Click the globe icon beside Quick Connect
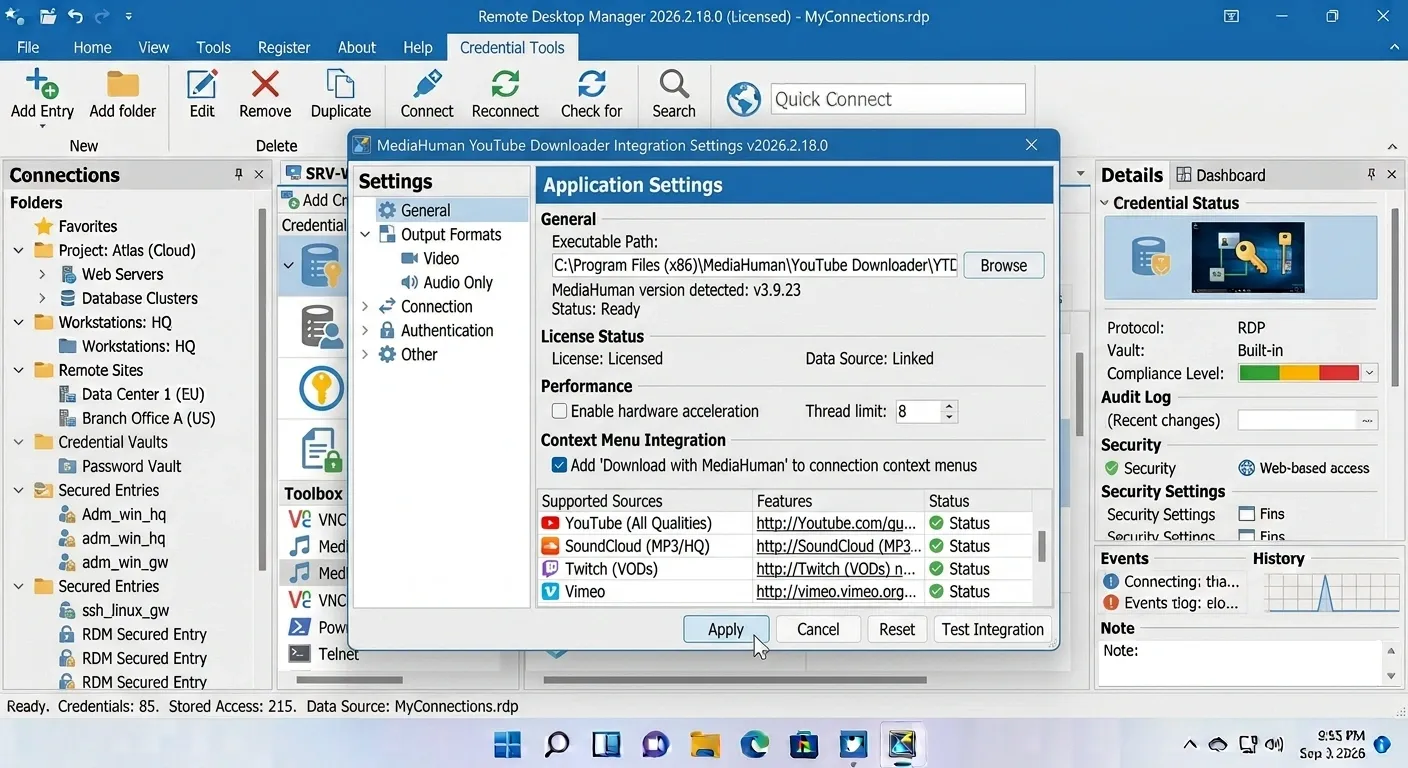The image size is (1408, 768). pos(744,99)
